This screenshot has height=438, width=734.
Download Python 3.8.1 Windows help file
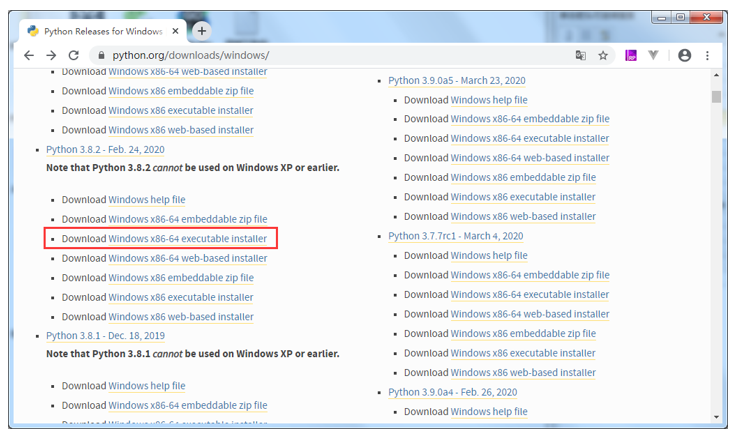147,386
